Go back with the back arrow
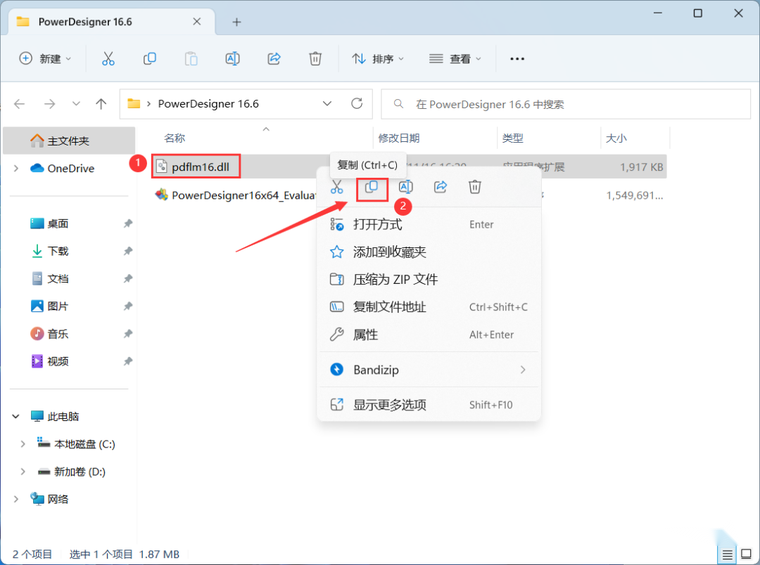760x565 pixels. 19,104
